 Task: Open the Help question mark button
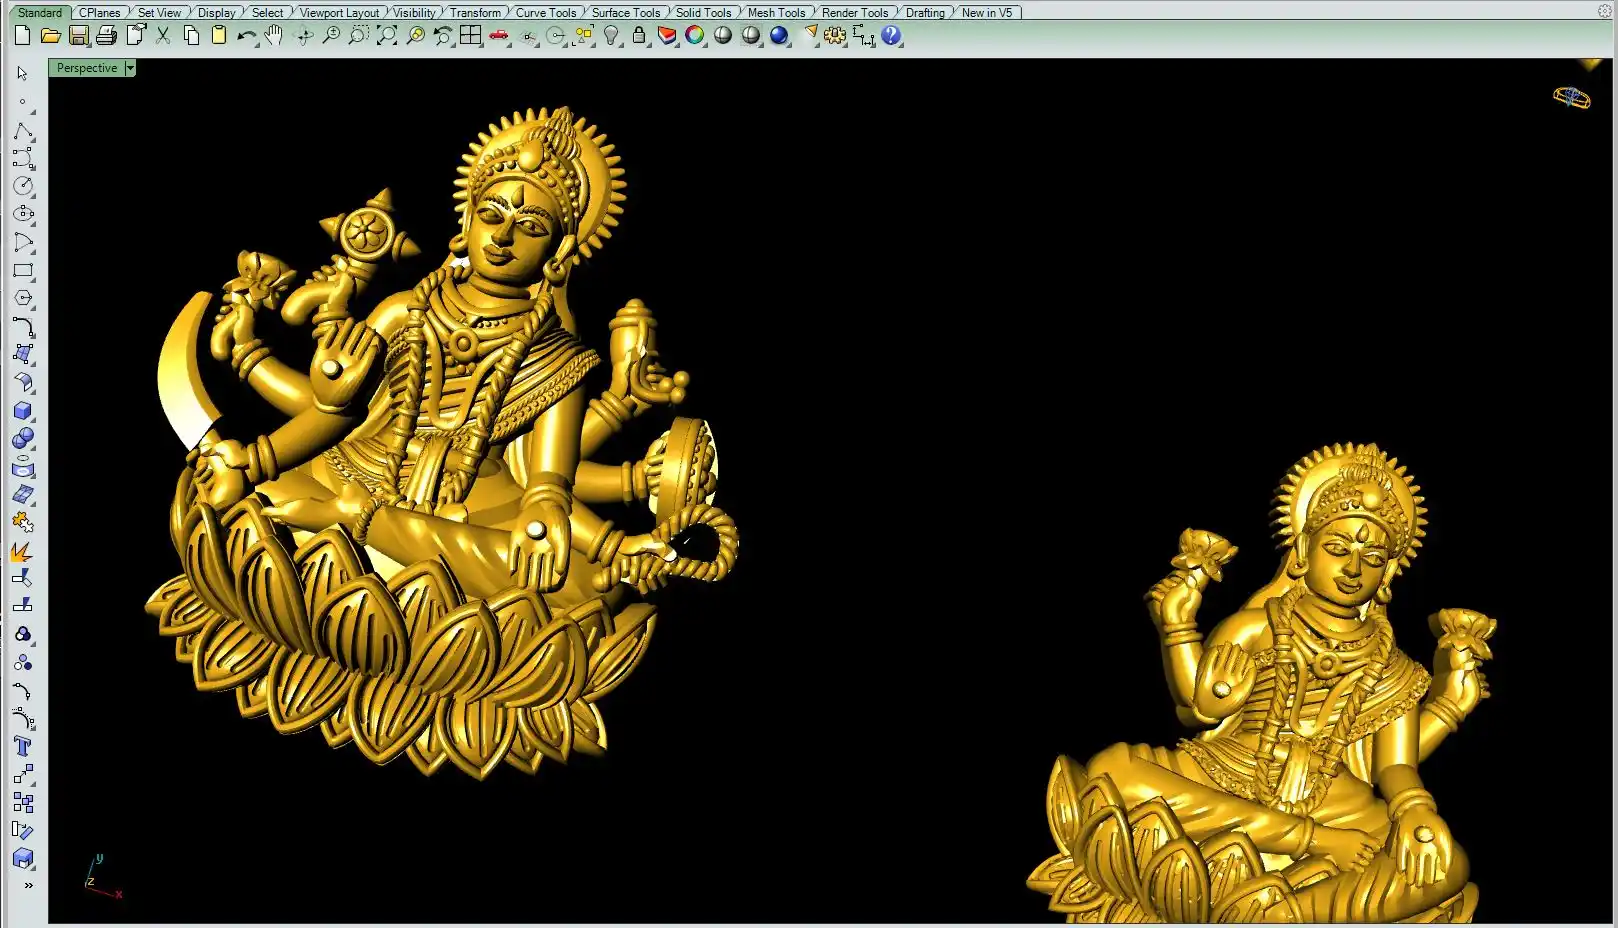[x=891, y=36]
